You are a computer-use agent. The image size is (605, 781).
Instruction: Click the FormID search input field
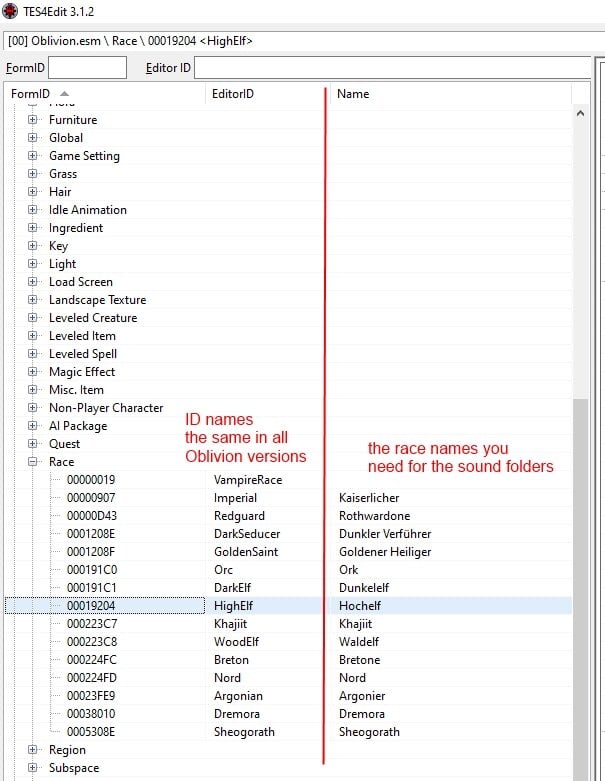(x=87, y=67)
